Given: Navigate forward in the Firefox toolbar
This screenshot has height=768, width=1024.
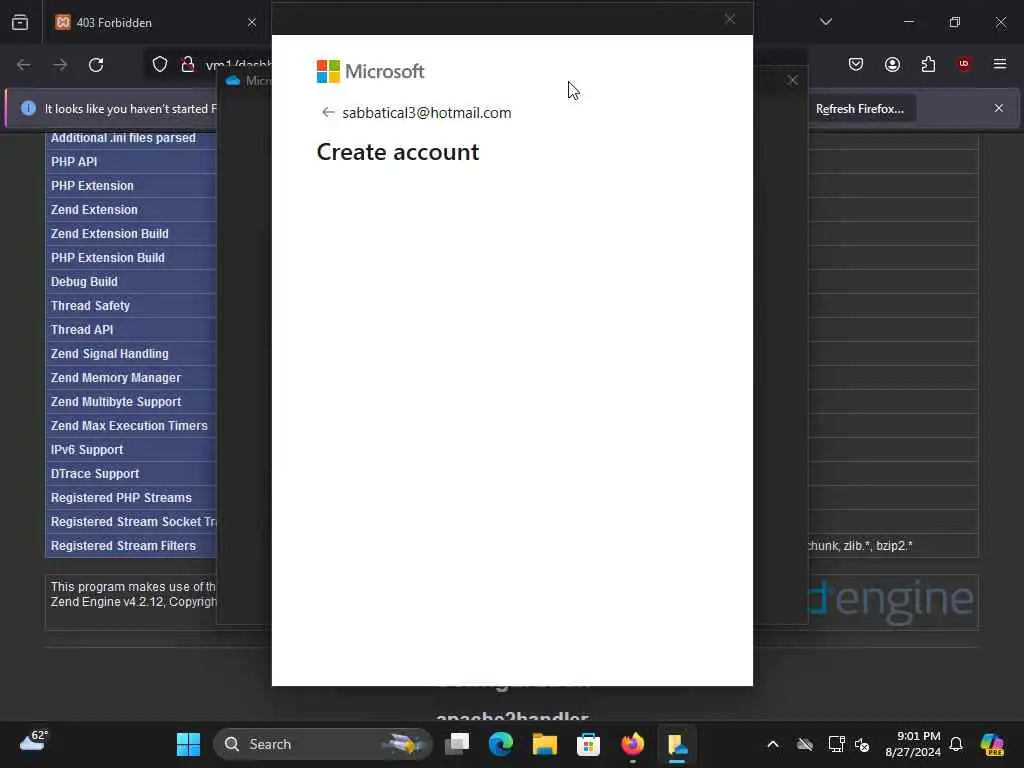Looking at the screenshot, I should [x=60, y=65].
